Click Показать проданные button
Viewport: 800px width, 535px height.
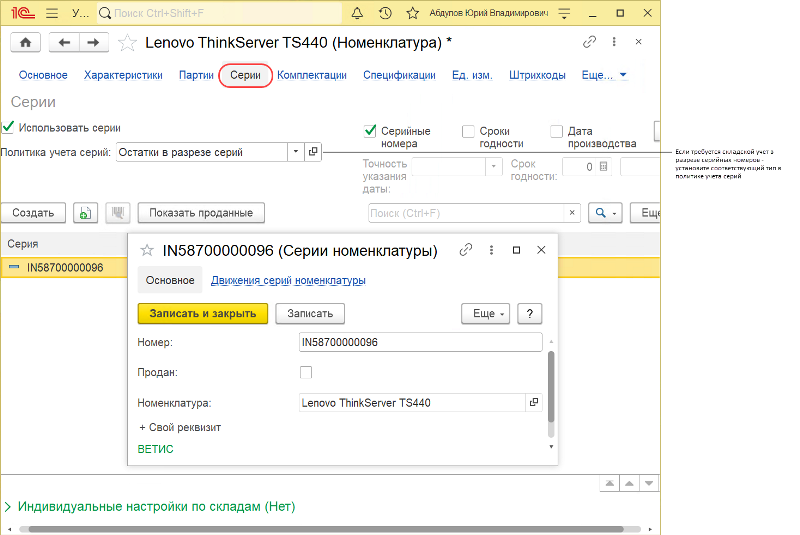201,213
